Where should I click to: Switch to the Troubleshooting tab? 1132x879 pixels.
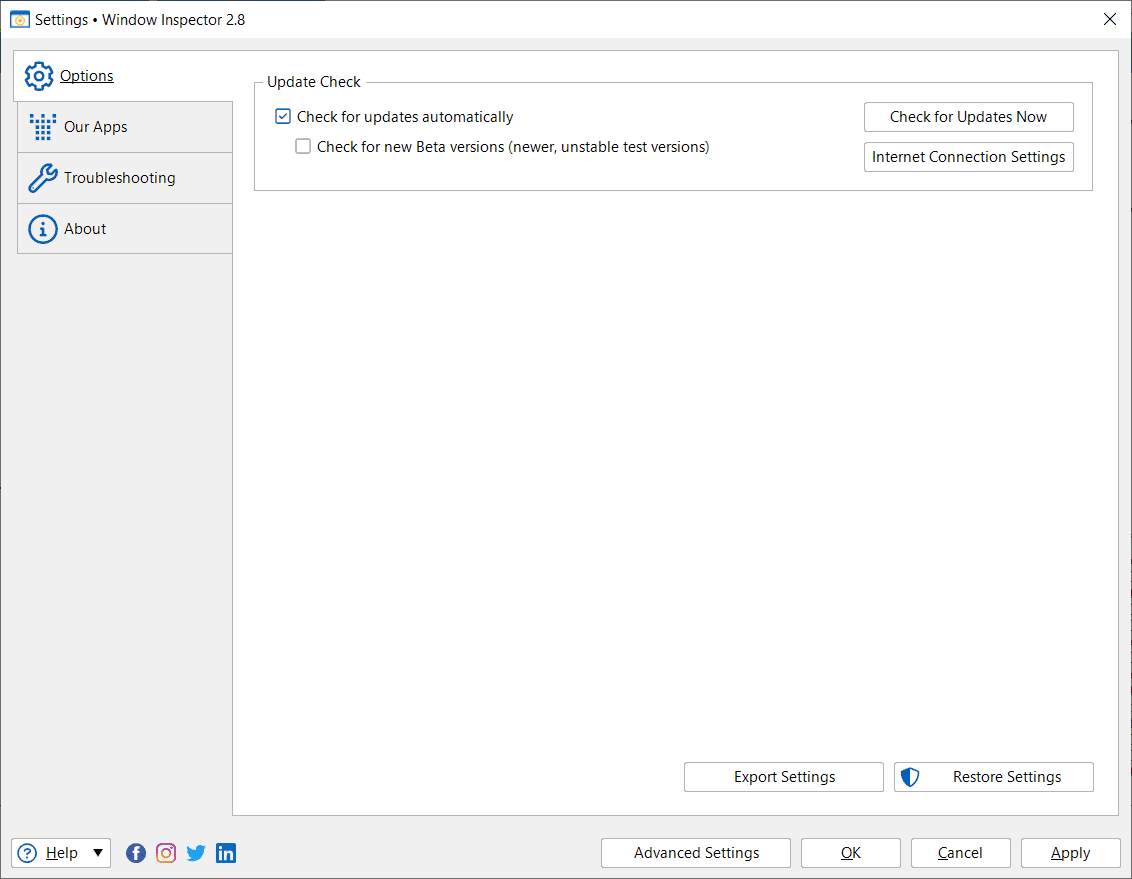click(125, 178)
